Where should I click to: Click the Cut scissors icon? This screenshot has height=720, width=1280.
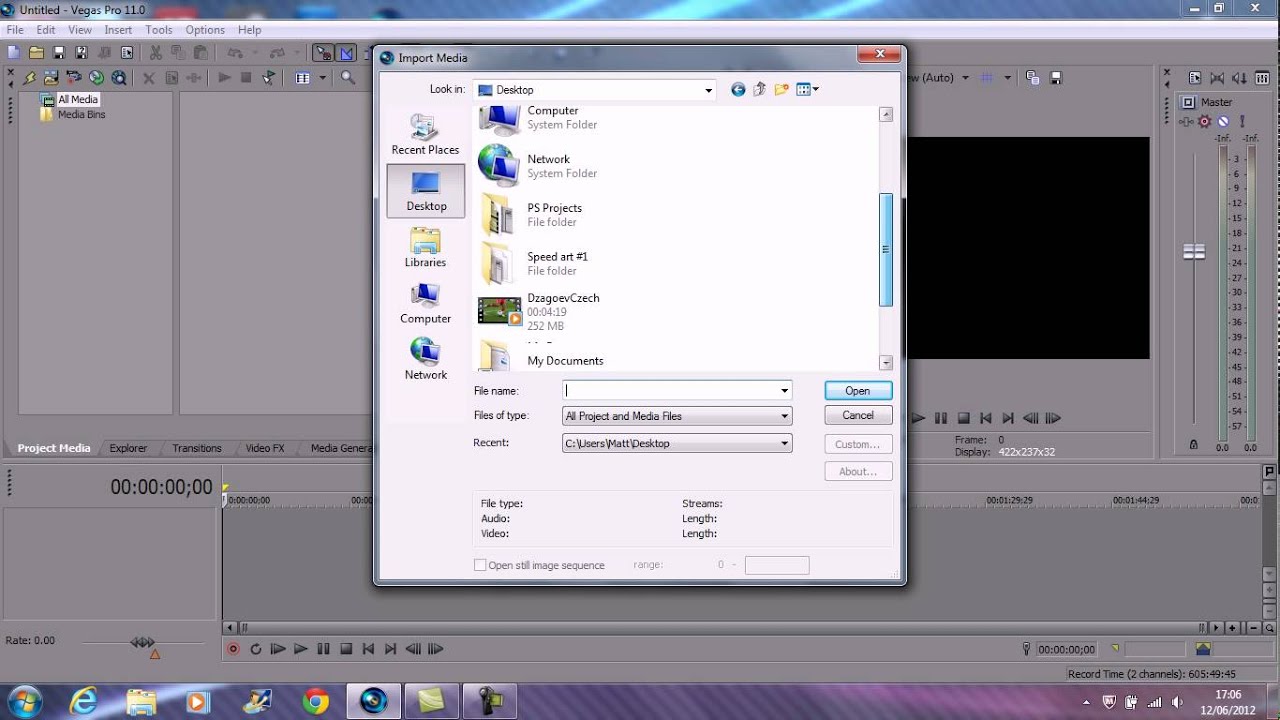156,52
